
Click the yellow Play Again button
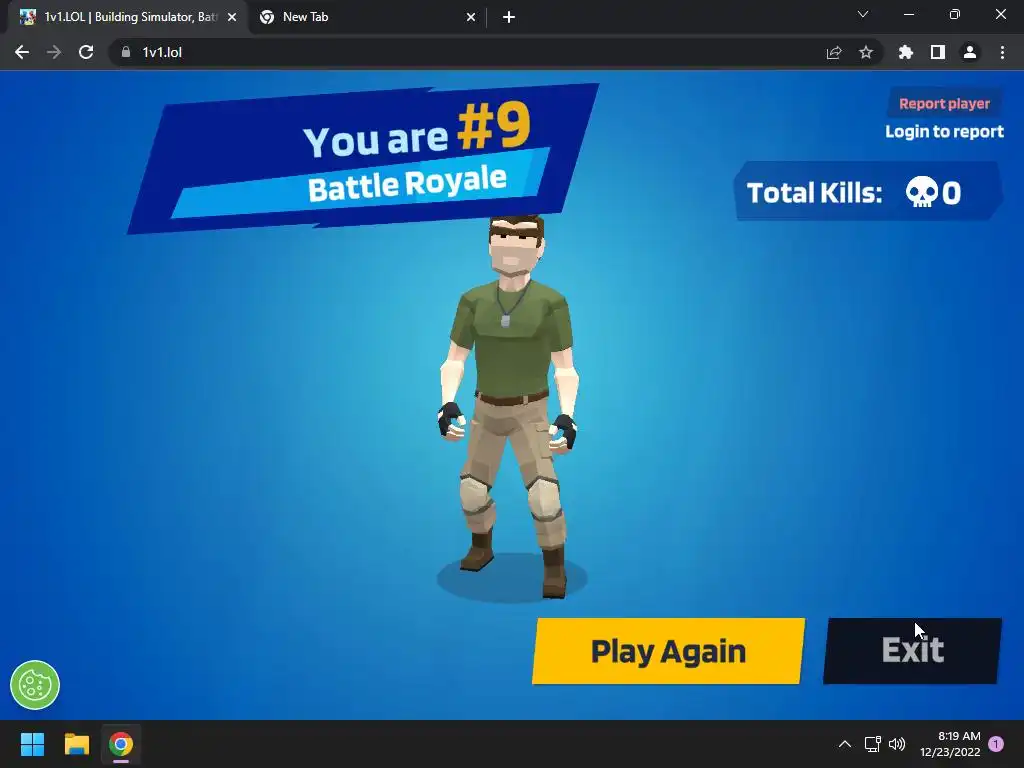click(x=668, y=651)
